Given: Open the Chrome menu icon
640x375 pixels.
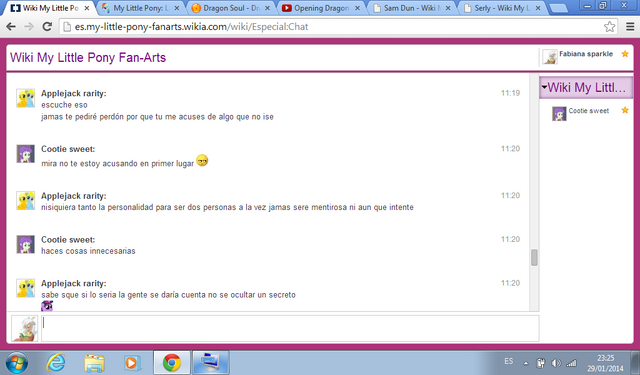Looking at the screenshot, I should [630, 27].
